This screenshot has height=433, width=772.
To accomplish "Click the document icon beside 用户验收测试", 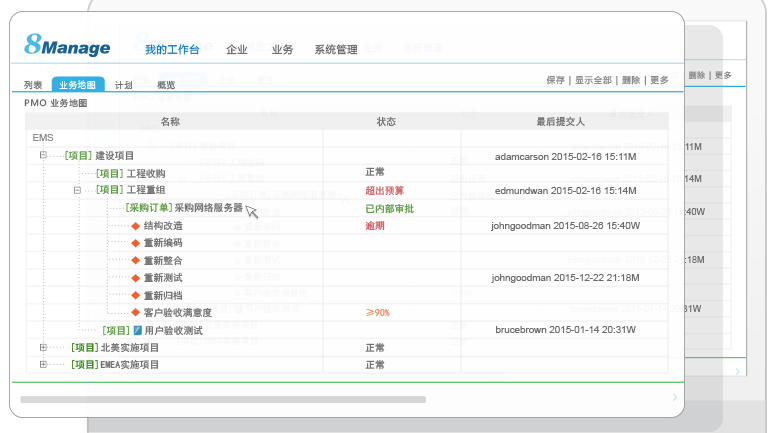I will coord(138,329).
